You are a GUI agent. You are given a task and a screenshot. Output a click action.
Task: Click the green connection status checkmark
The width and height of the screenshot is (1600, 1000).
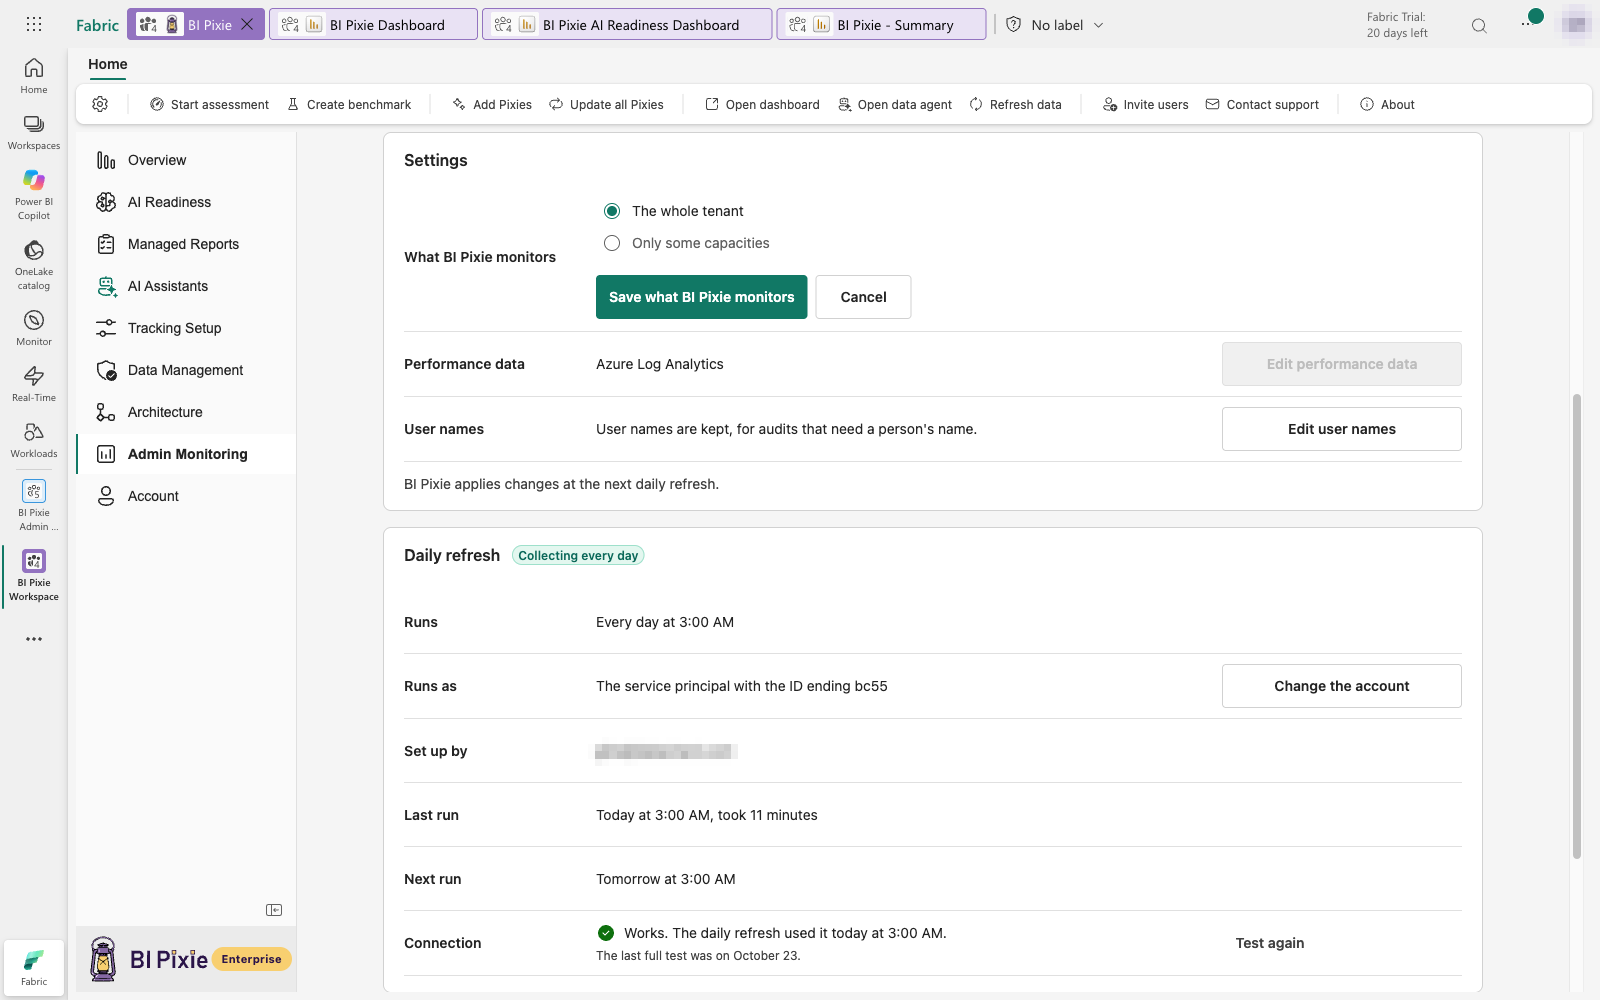[606, 933]
